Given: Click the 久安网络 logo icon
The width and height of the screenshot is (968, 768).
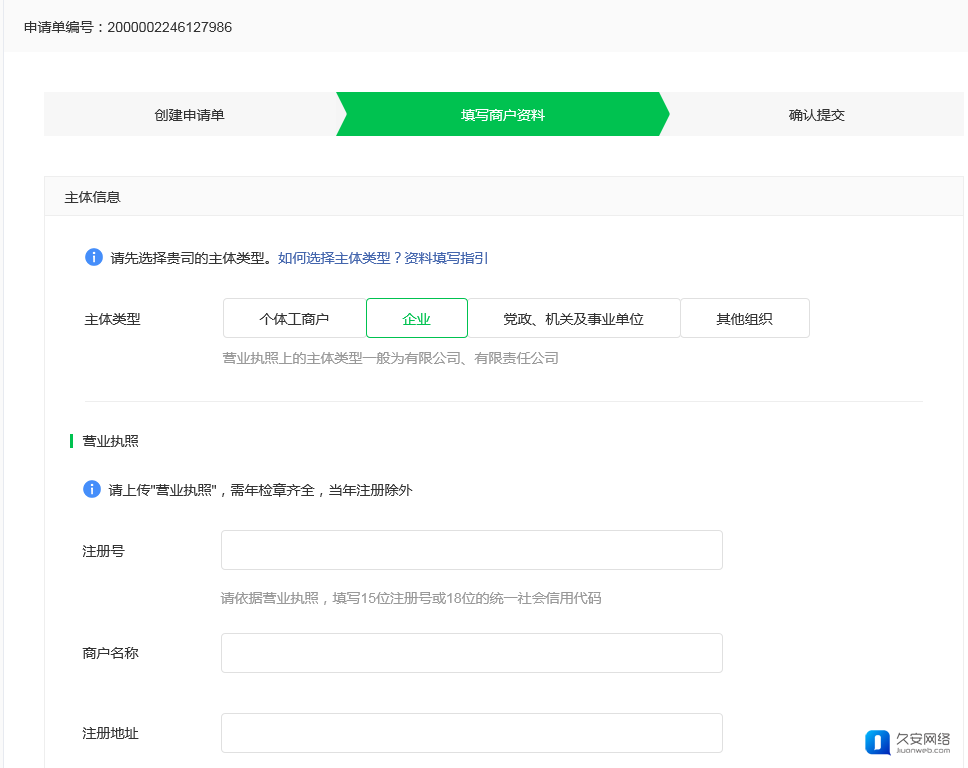Looking at the screenshot, I should coord(877,742).
